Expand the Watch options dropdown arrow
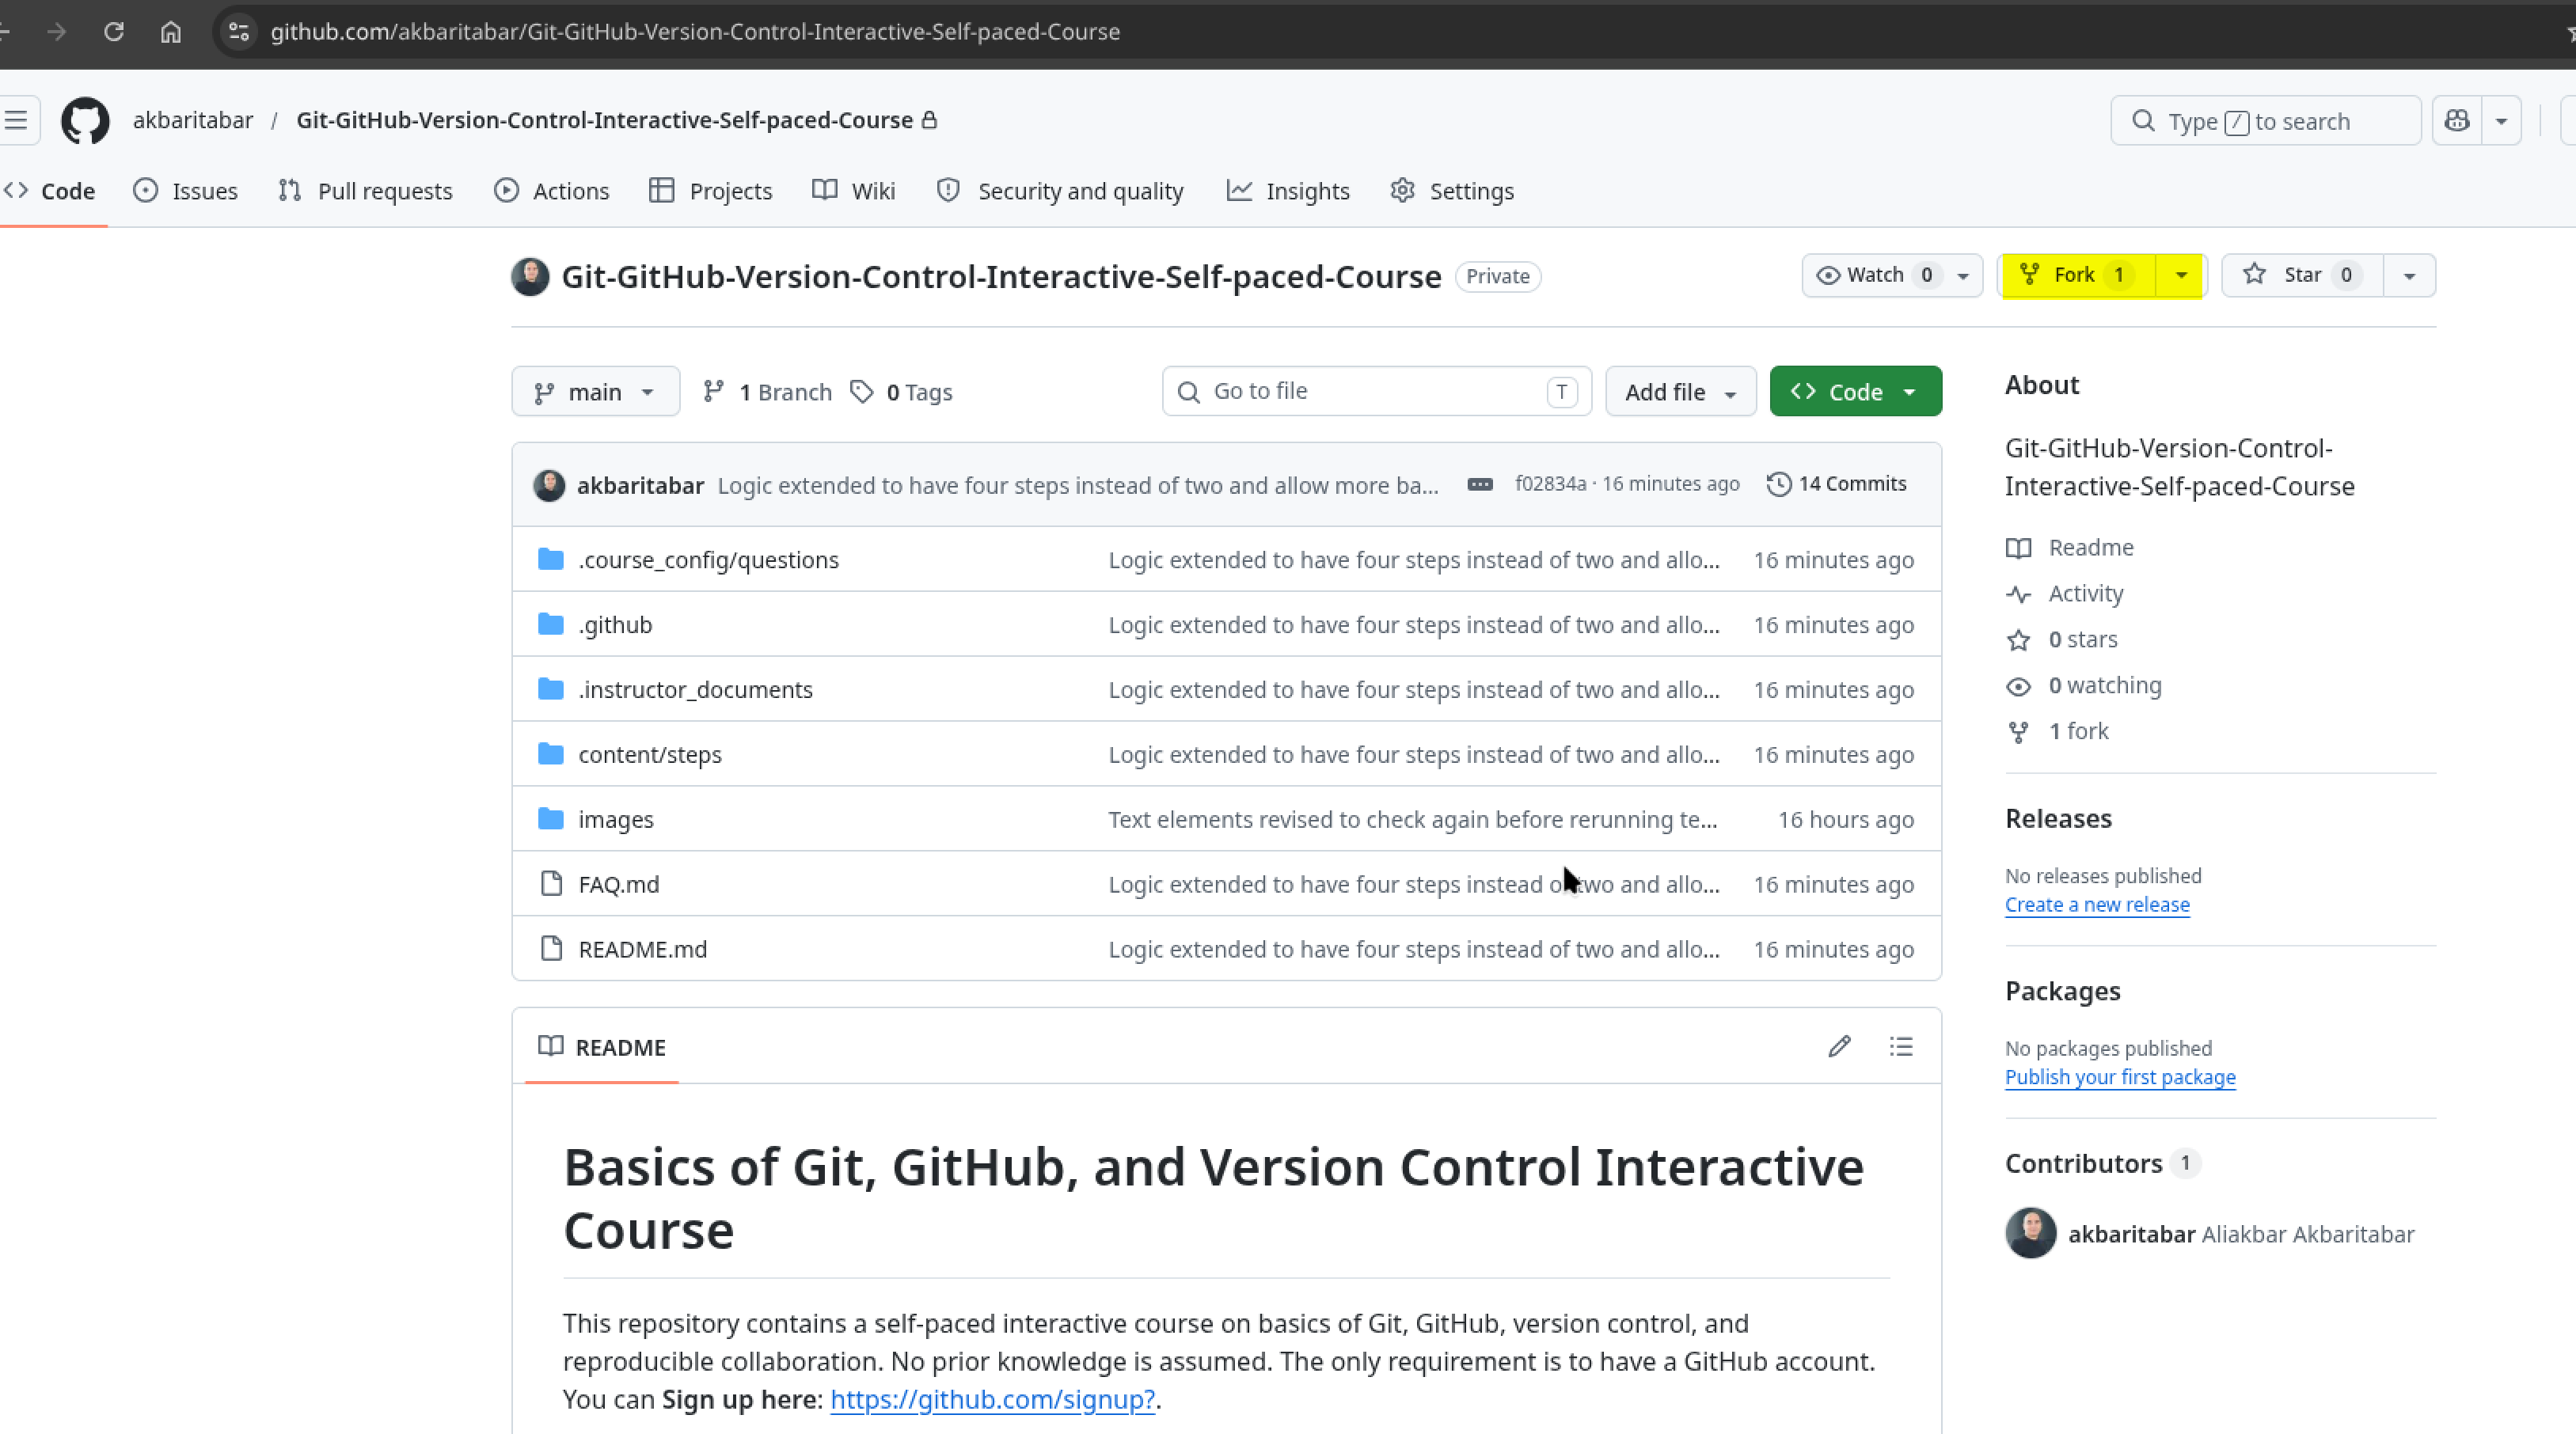 [x=1963, y=275]
